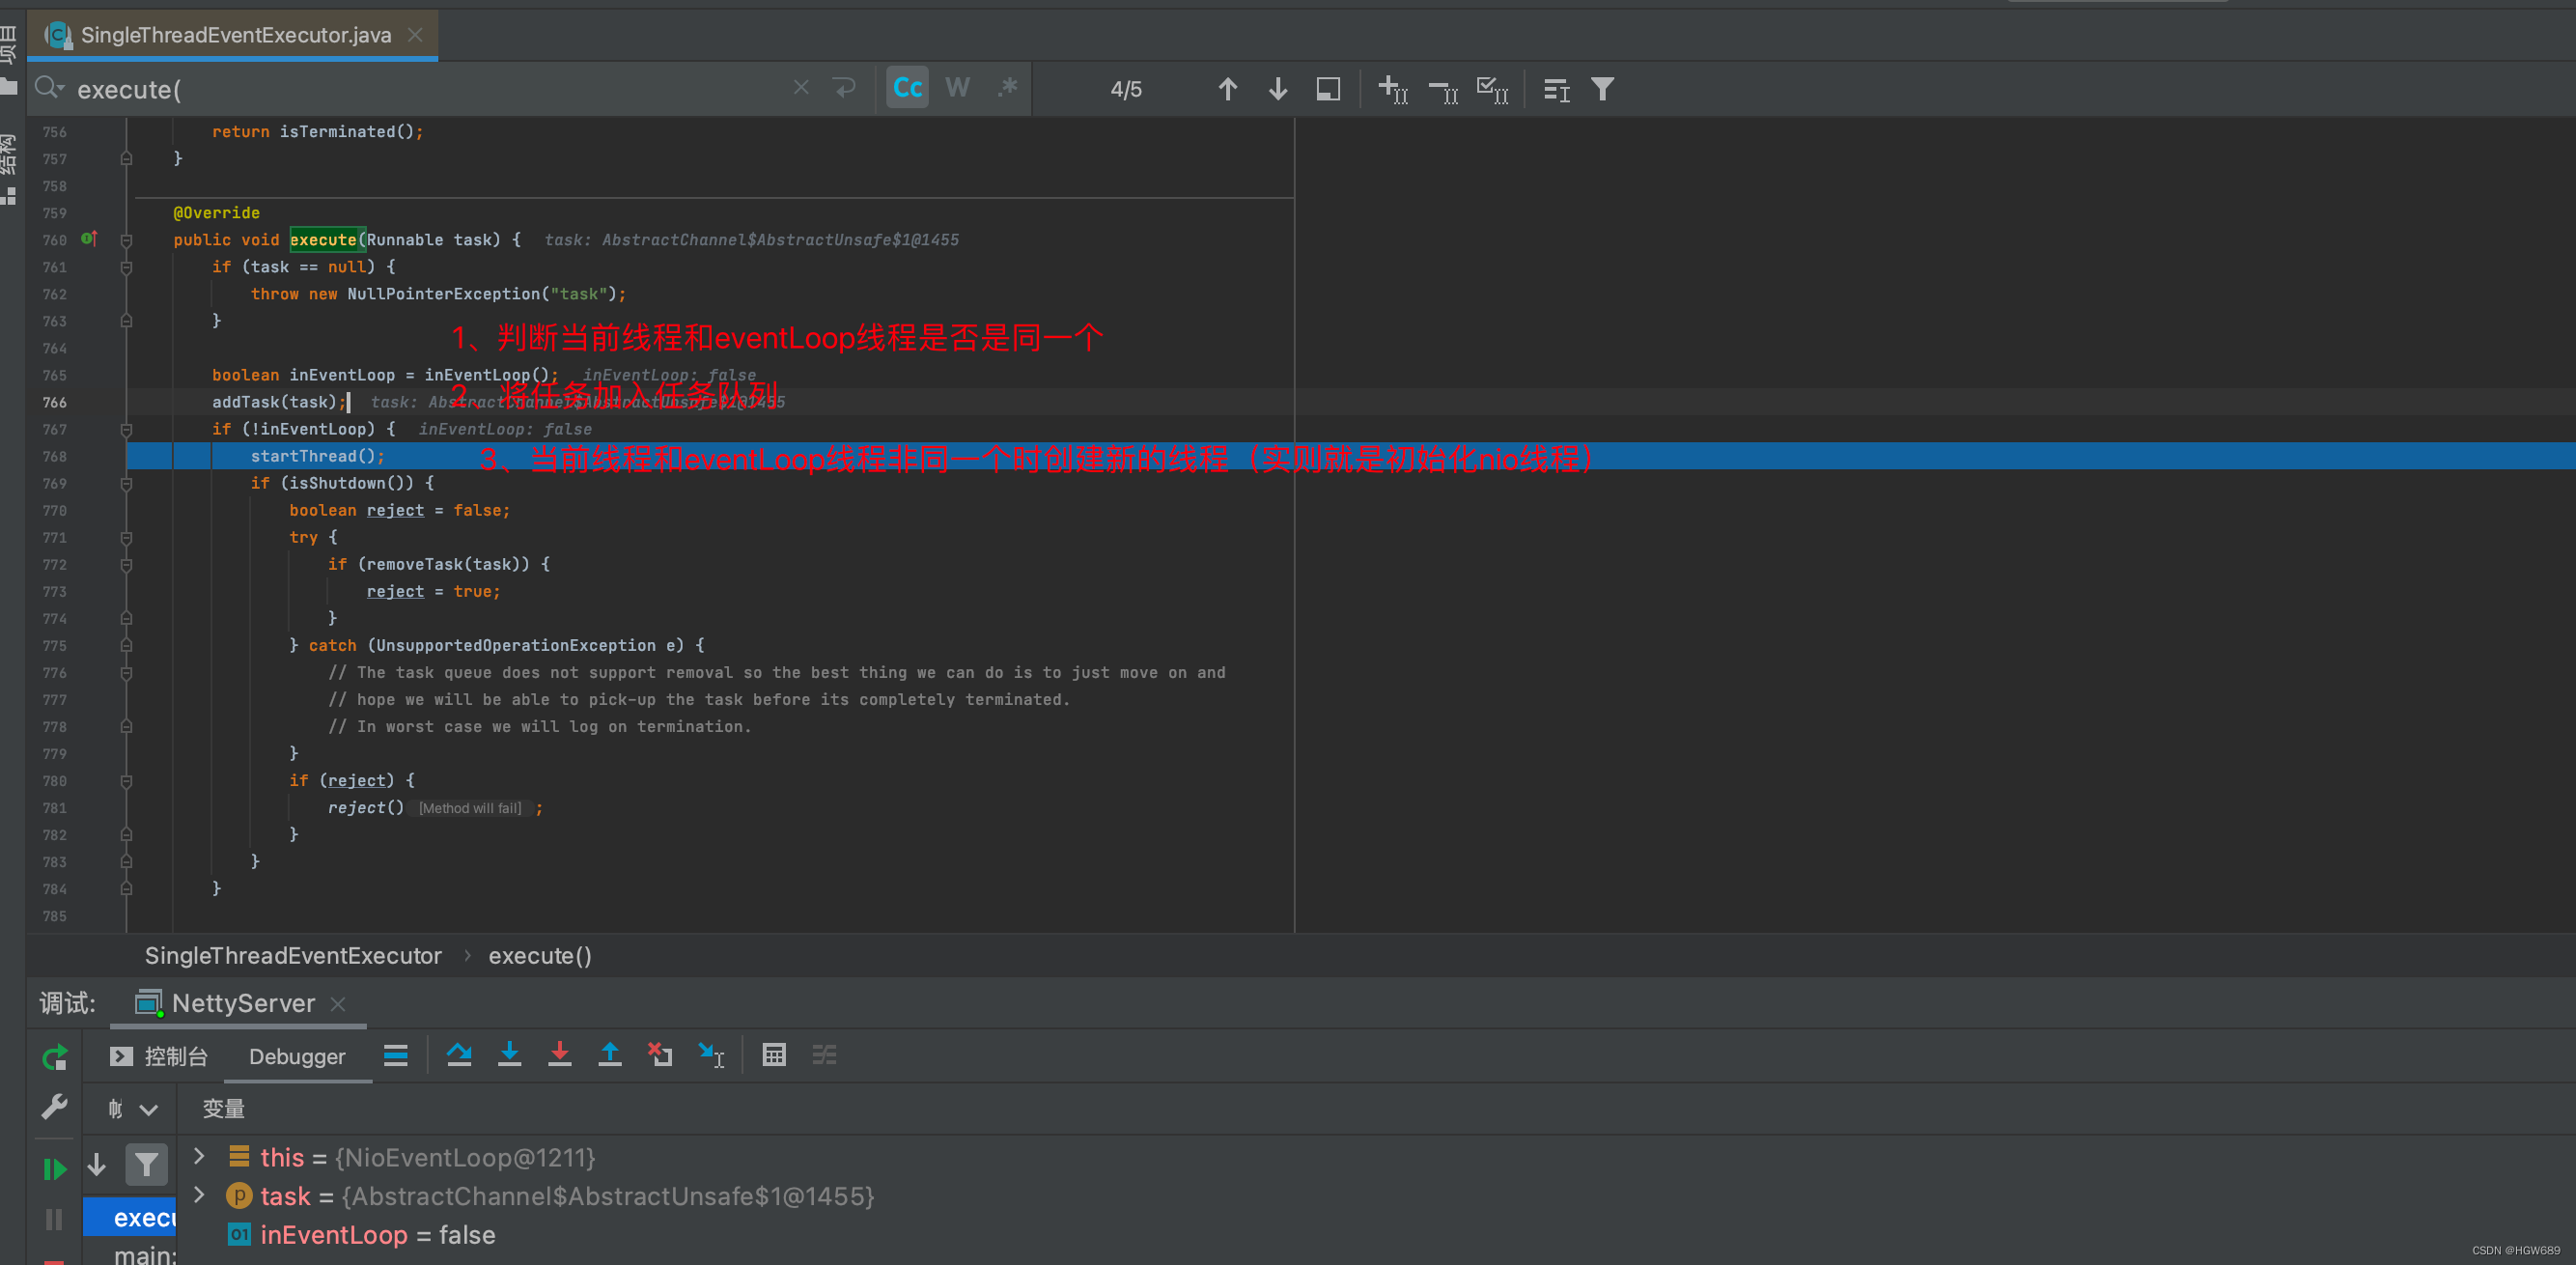Click the Trace Current Stream Chain icon

pos(824,1054)
